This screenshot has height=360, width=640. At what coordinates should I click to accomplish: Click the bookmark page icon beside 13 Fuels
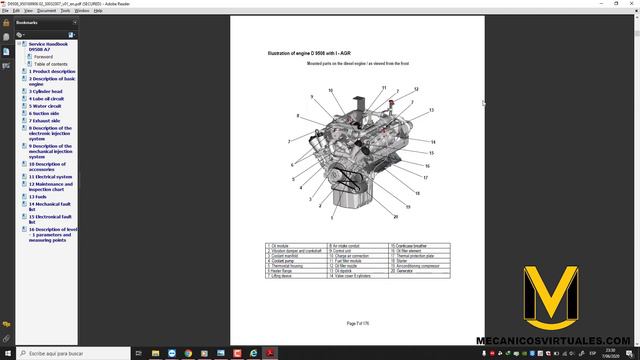pos(24,196)
